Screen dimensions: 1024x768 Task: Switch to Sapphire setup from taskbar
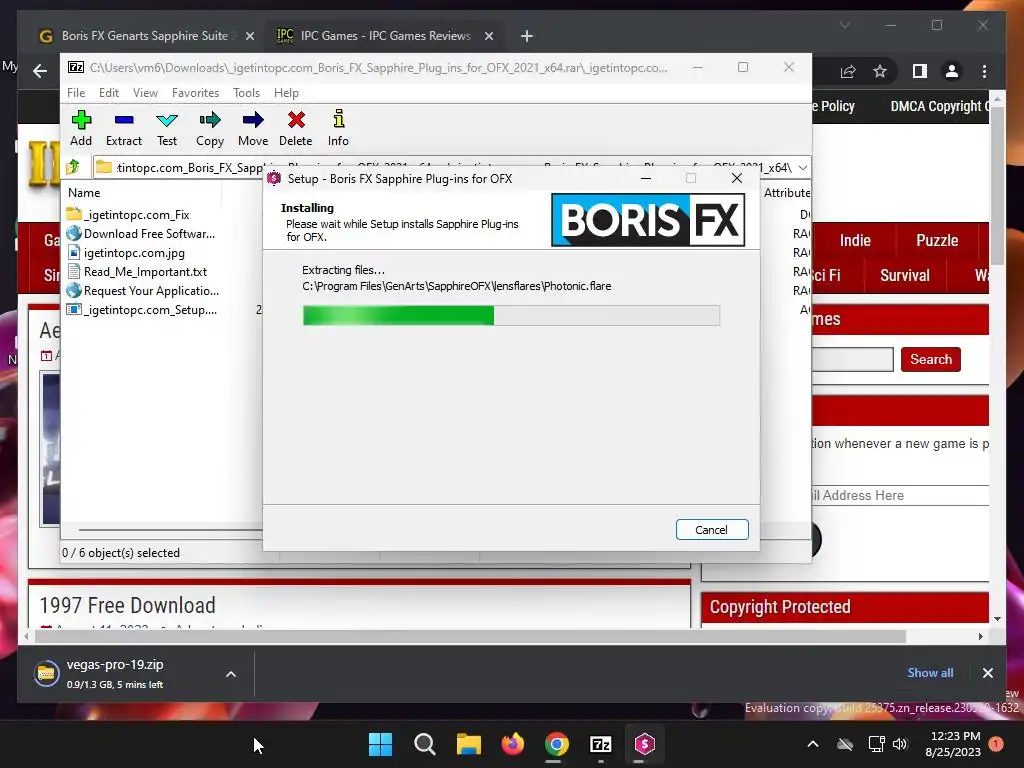point(644,744)
